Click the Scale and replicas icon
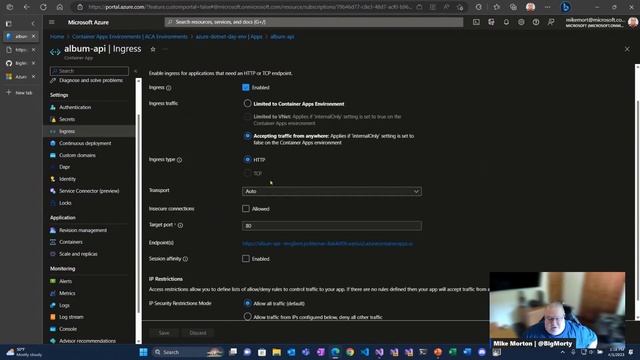This screenshot has width=640, height=360. tap(53, 254)
